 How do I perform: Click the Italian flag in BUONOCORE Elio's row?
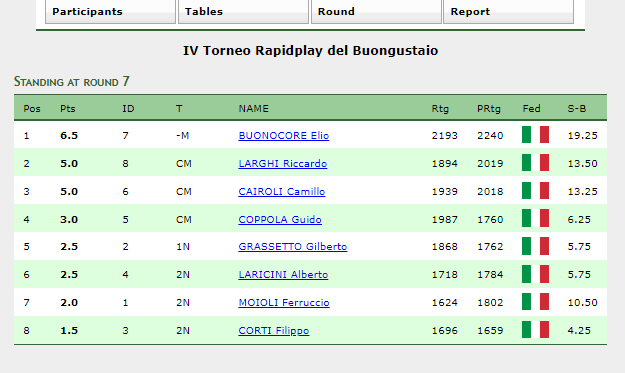[535, 135]
